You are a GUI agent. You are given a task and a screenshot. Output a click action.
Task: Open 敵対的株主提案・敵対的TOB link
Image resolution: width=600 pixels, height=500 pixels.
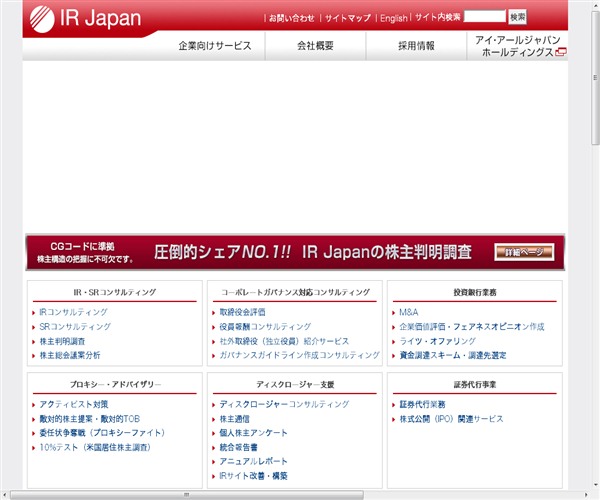click(90, 419)
